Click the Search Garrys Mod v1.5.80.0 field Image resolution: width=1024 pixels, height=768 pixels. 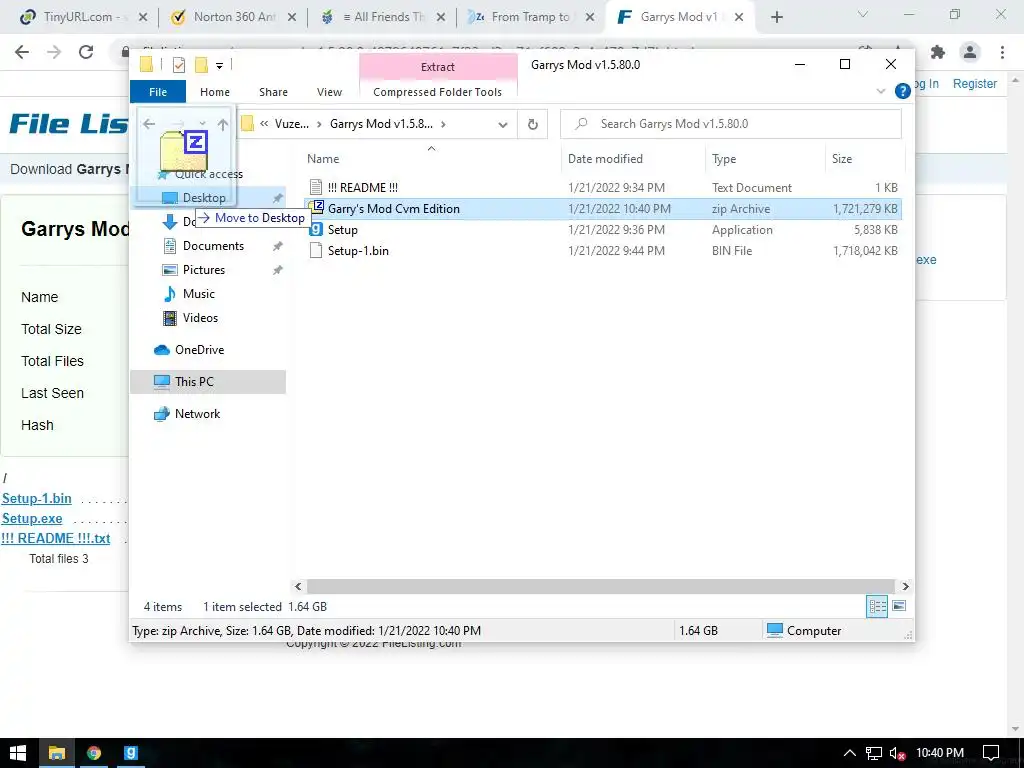tap(731, 124)
